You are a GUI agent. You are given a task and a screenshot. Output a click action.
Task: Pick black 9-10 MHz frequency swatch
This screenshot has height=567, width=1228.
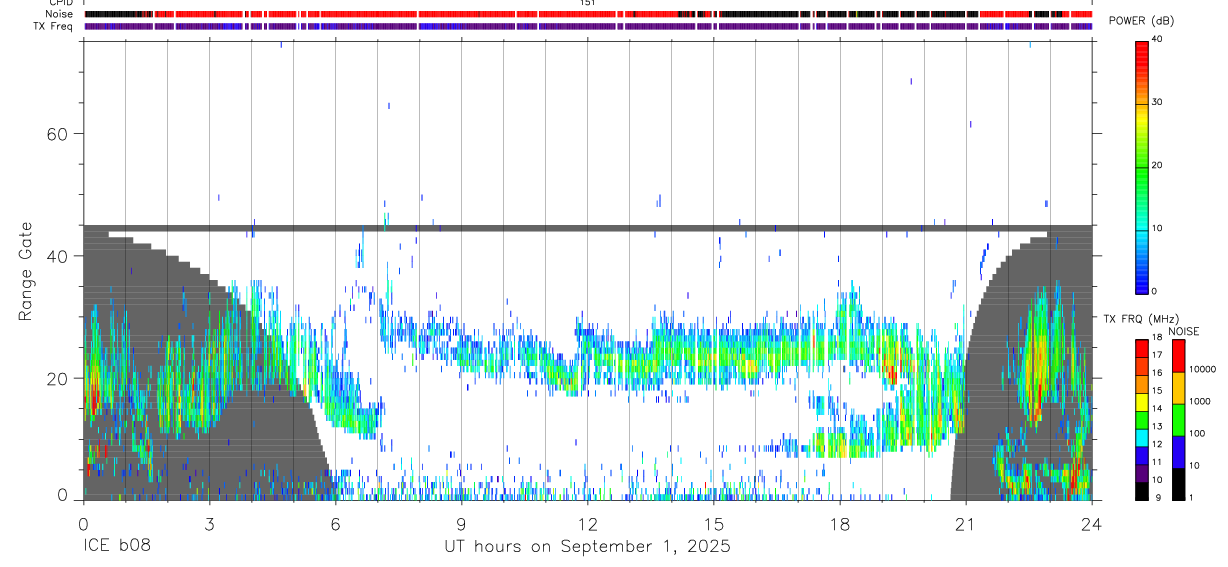click(x=1141, y=490)
